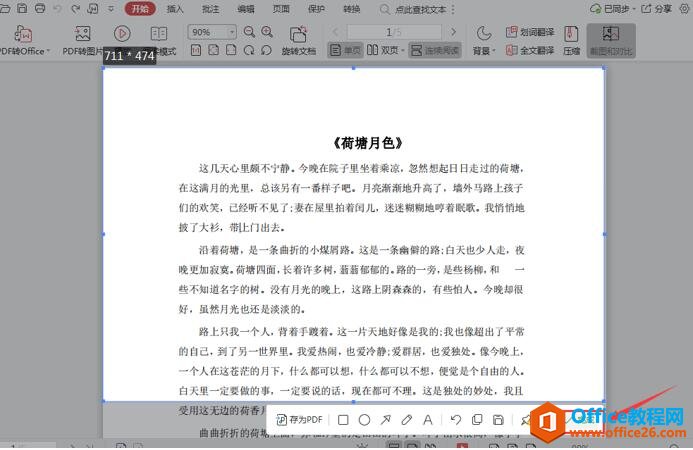The image size is (693, 450).
Task: Open the 已同步 cloud sync dropdown
Action: 613,8
